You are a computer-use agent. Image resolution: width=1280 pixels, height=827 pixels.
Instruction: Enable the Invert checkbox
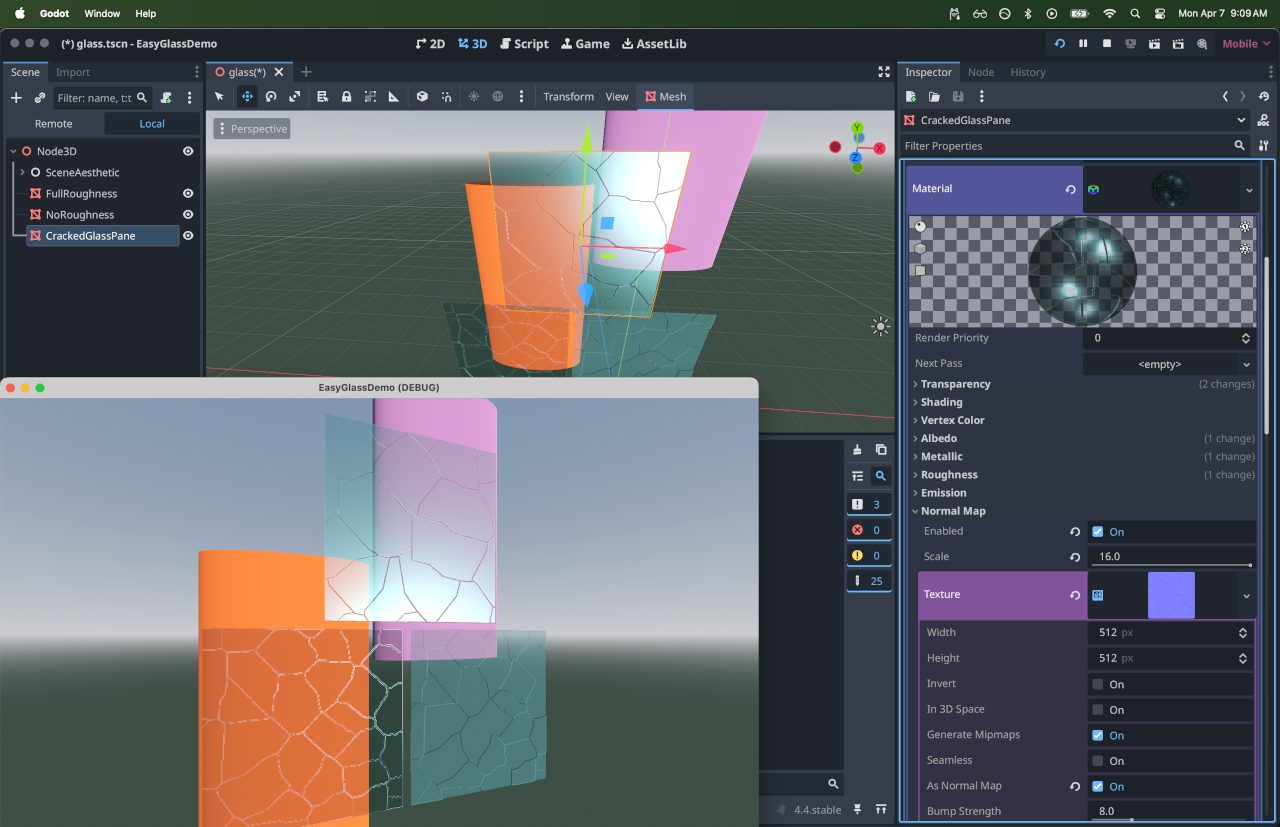(x=1098, y=684)
